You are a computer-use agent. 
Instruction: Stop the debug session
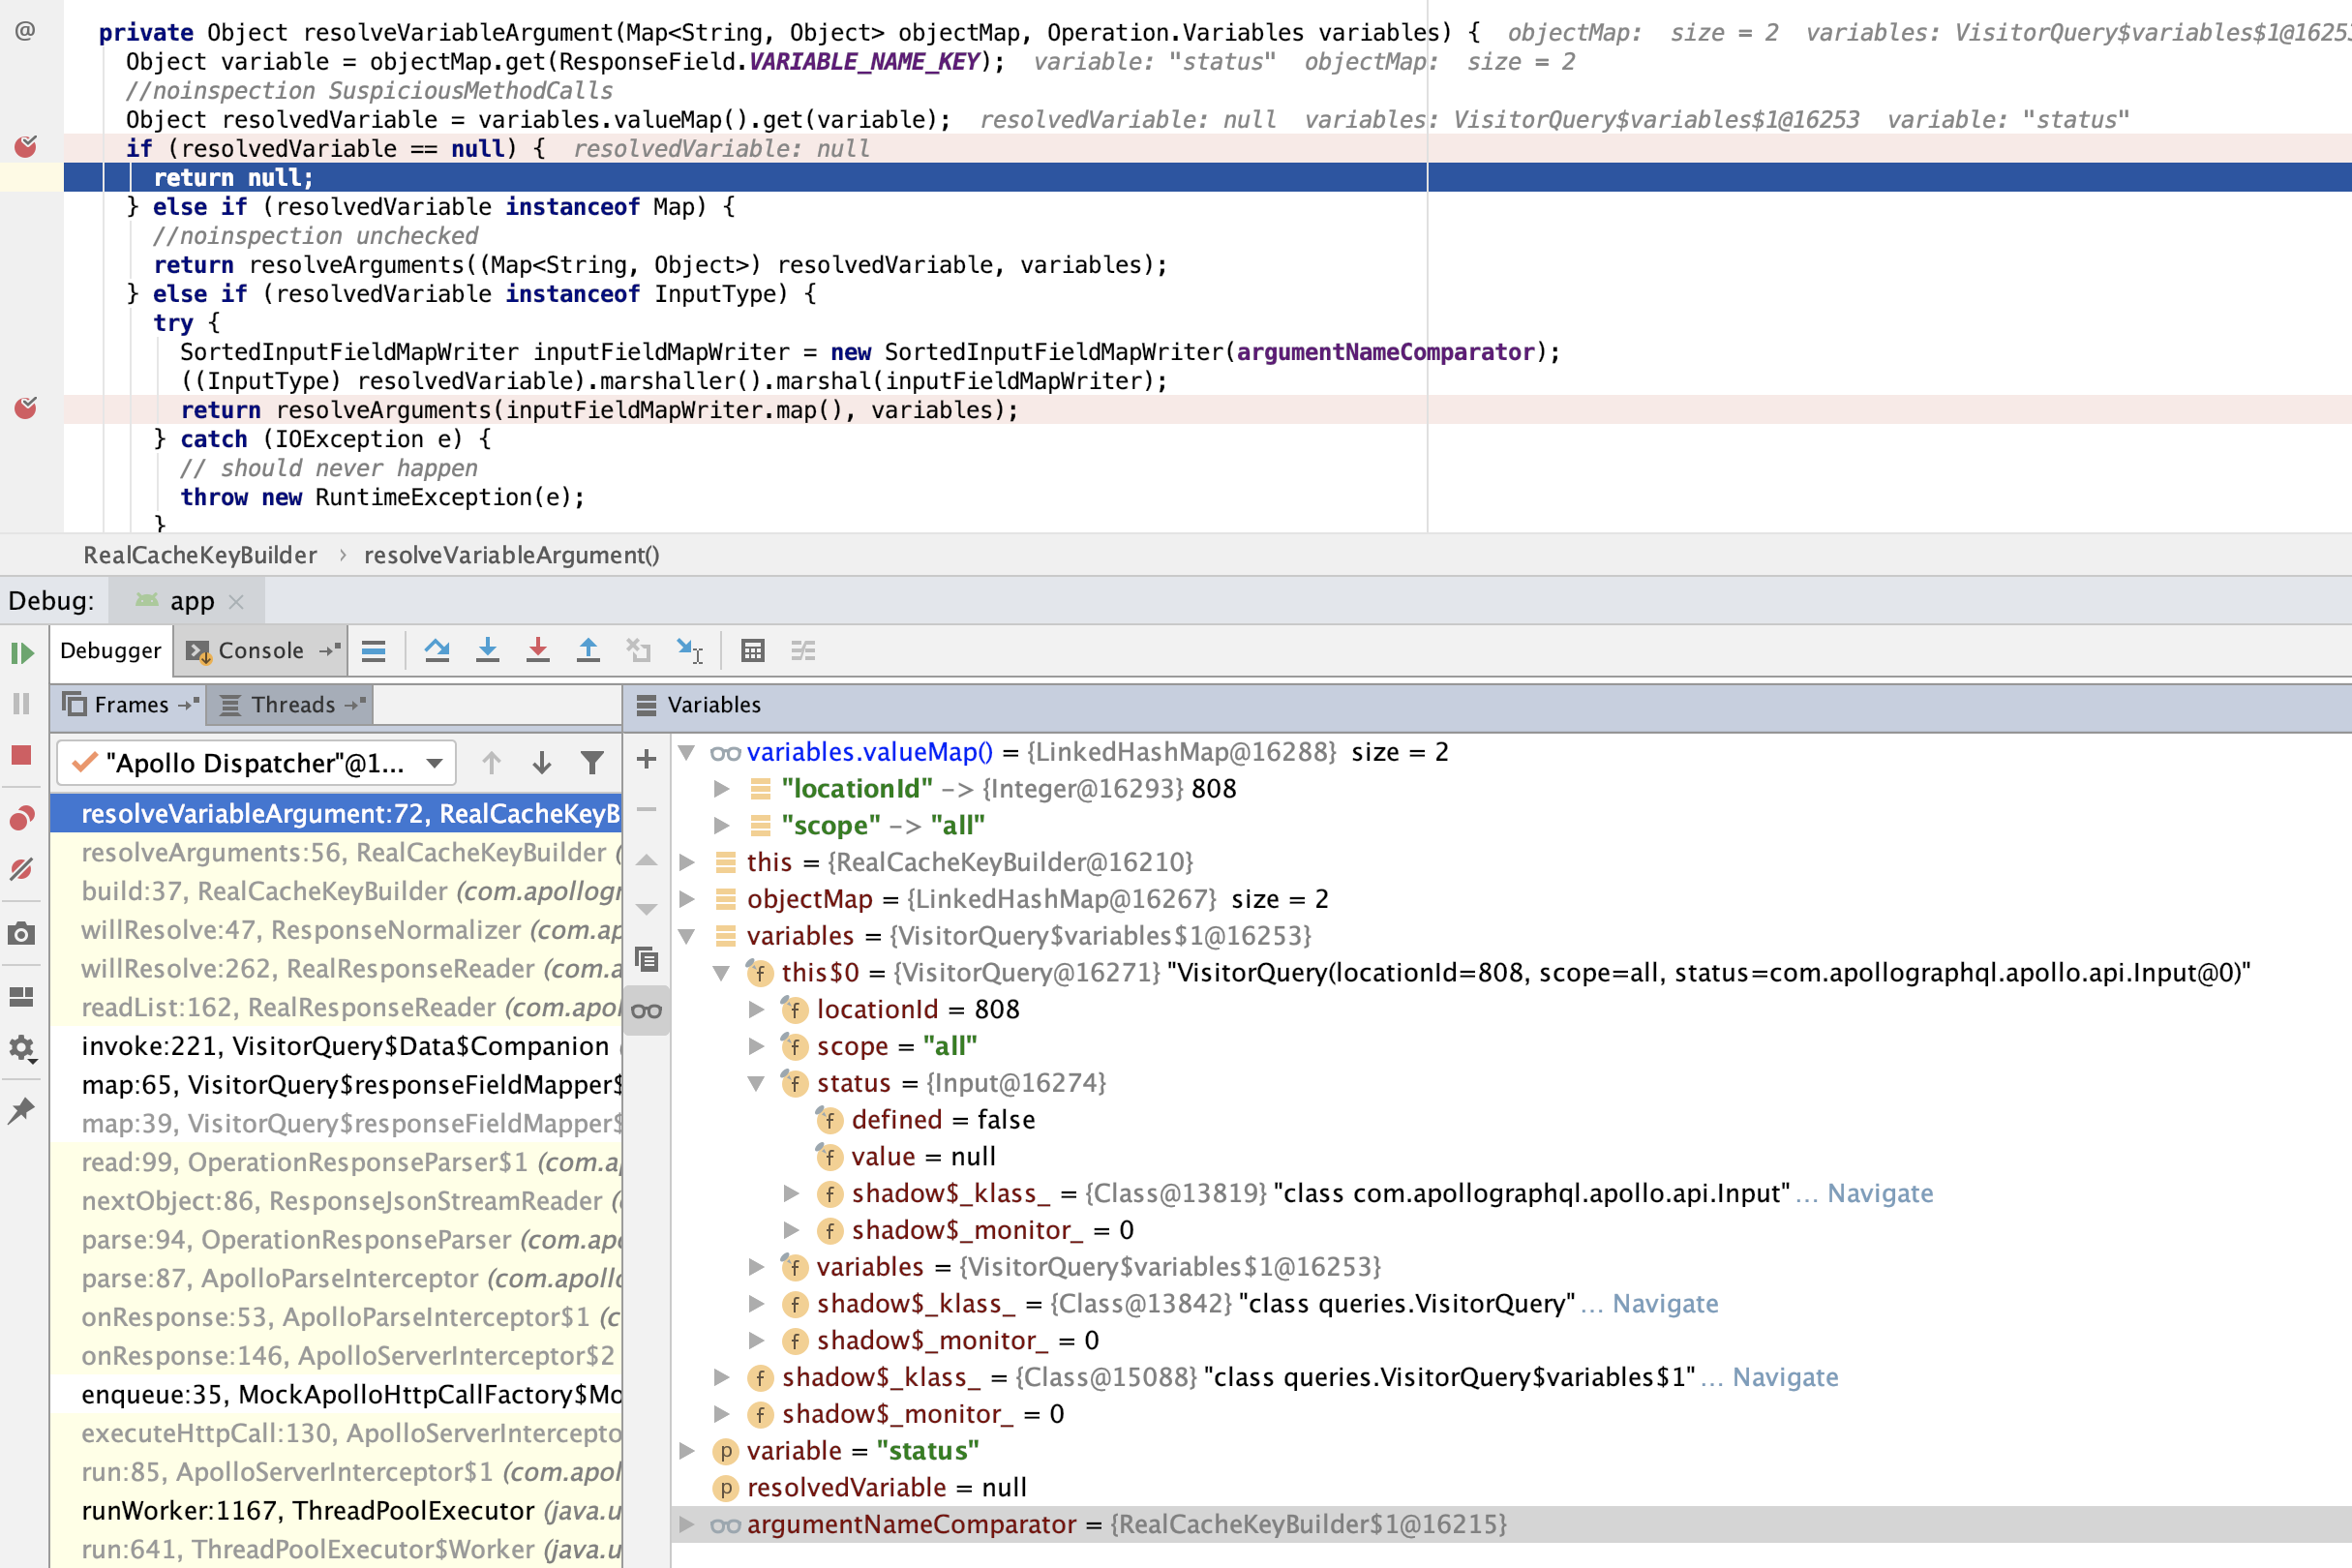[22, 753]
